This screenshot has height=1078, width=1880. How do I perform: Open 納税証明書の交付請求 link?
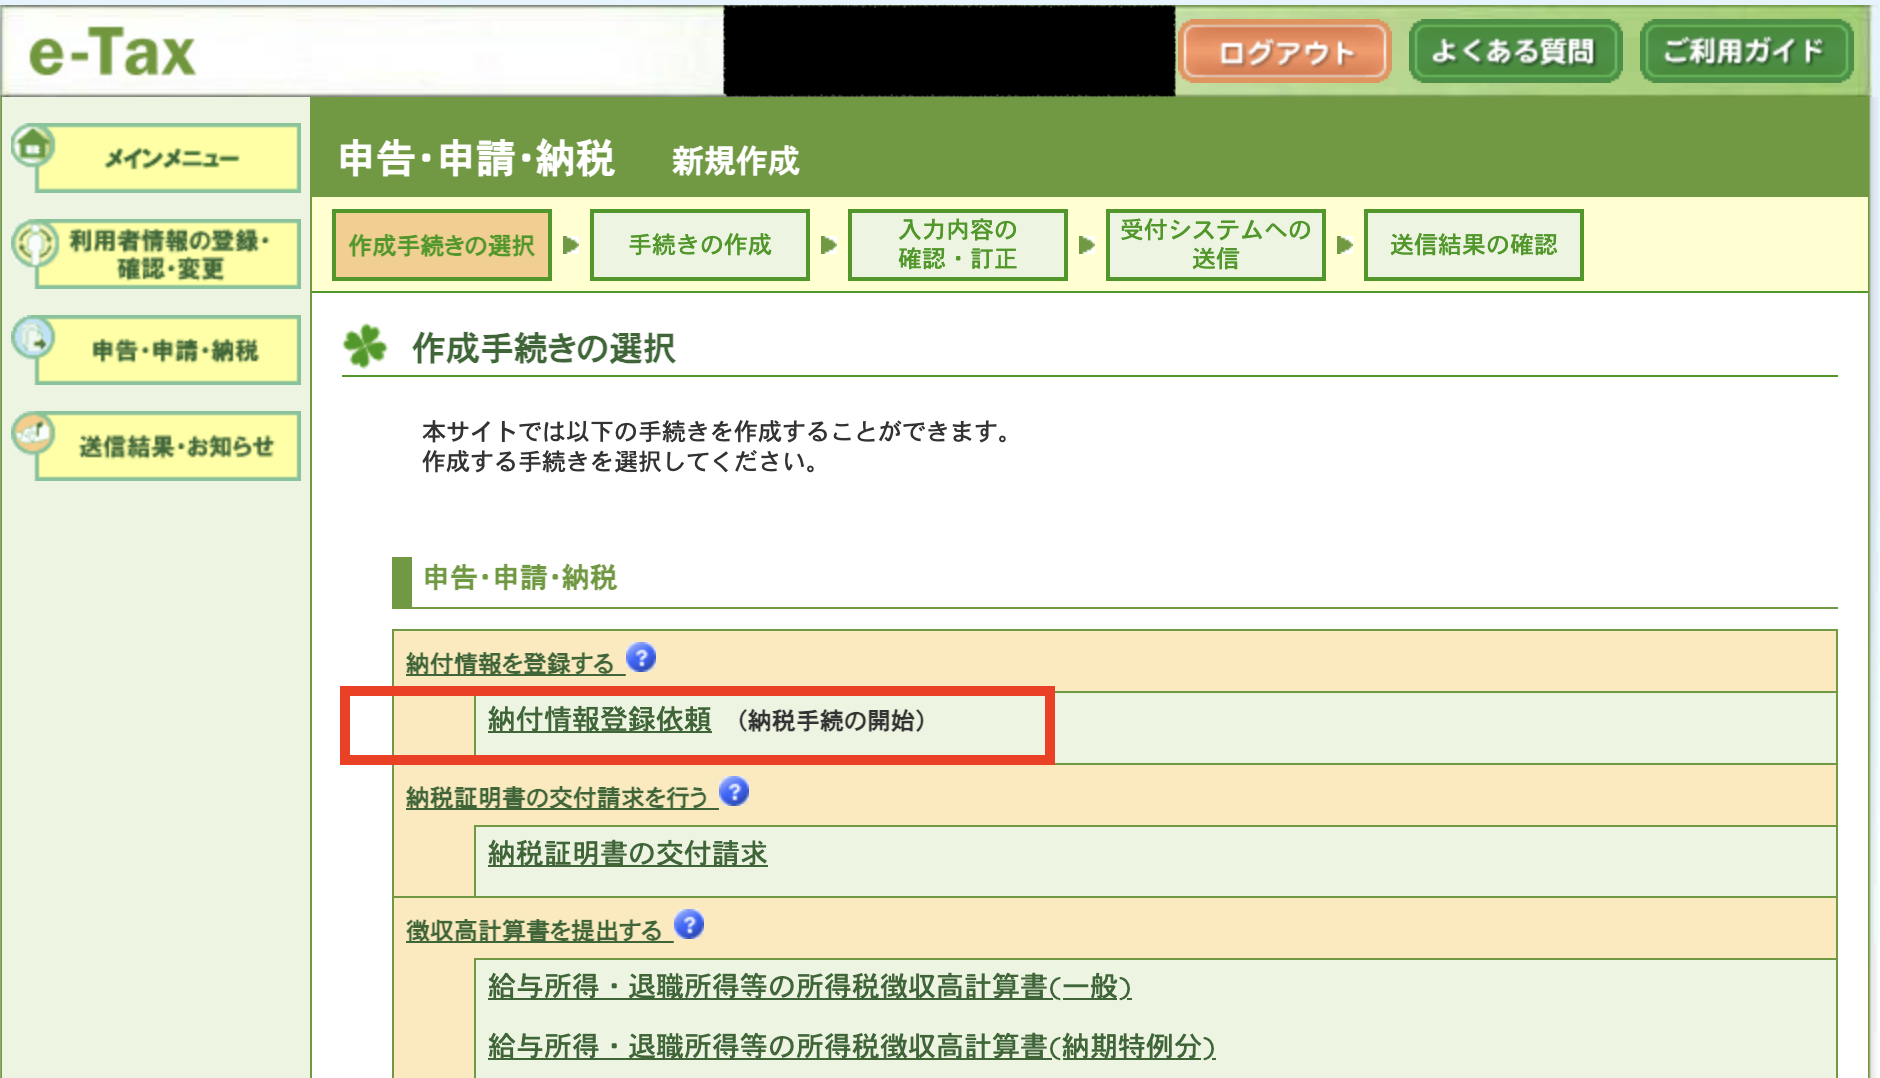tap(628, 853)
